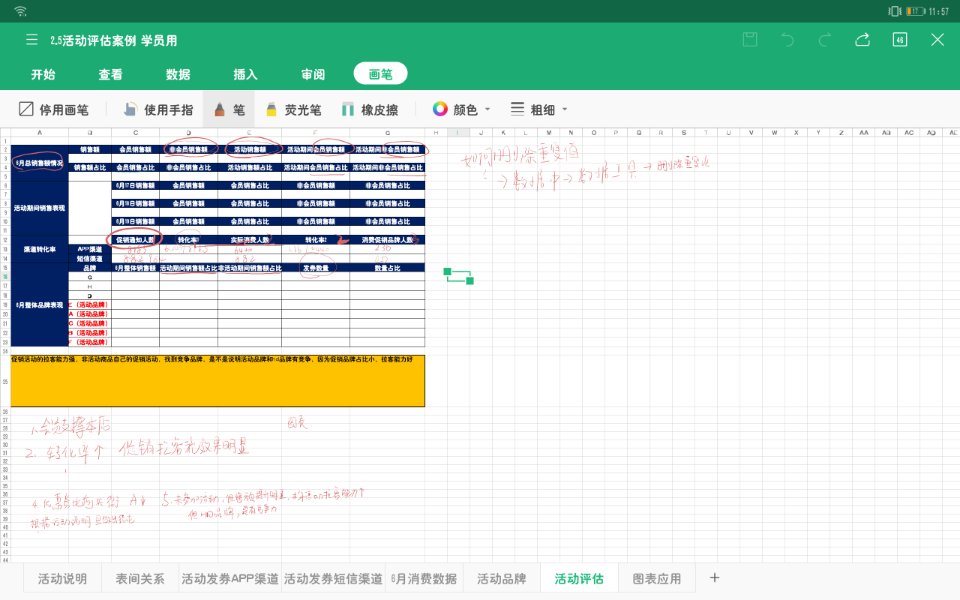Open the 图表应用 sheet
Screen dimensions: 960x600
pyautogui.click(x=656, y=579)
